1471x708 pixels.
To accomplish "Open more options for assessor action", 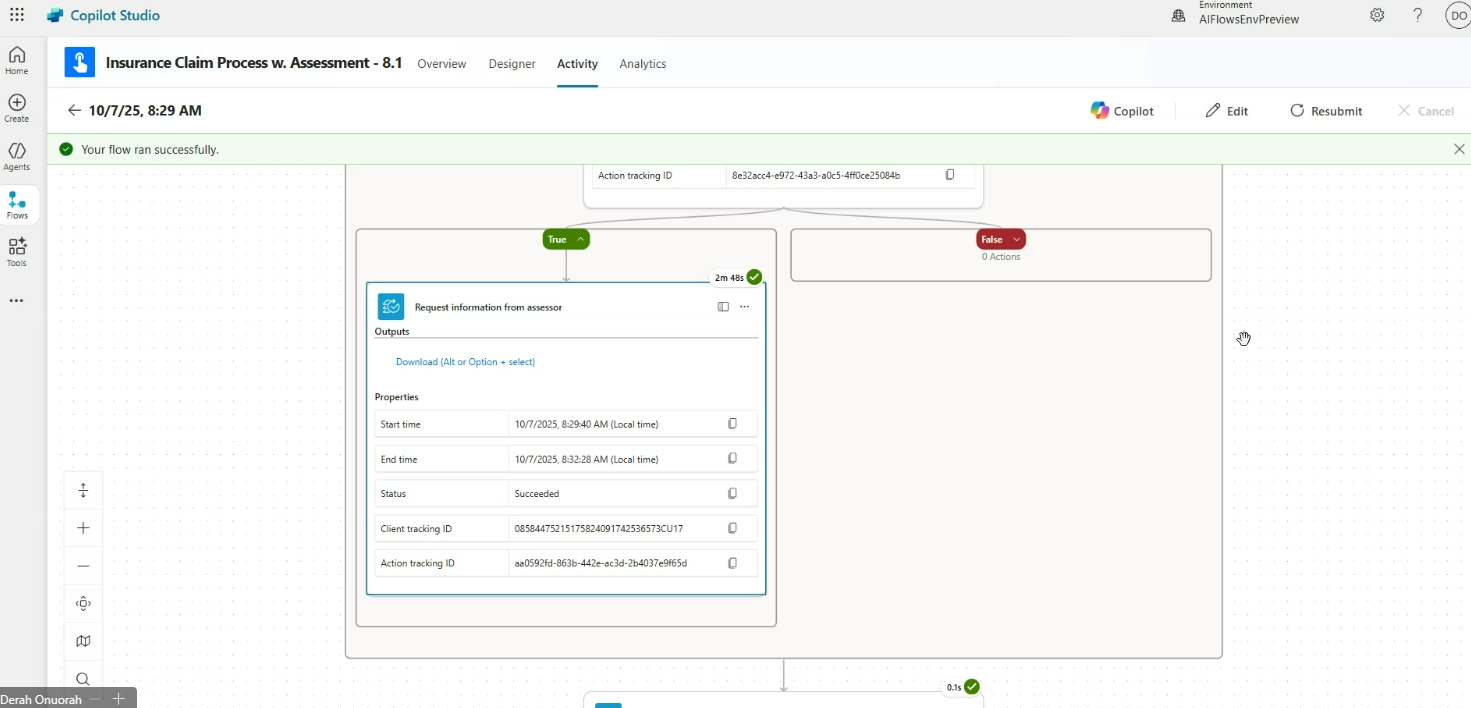I will click(x=744, y=307).
